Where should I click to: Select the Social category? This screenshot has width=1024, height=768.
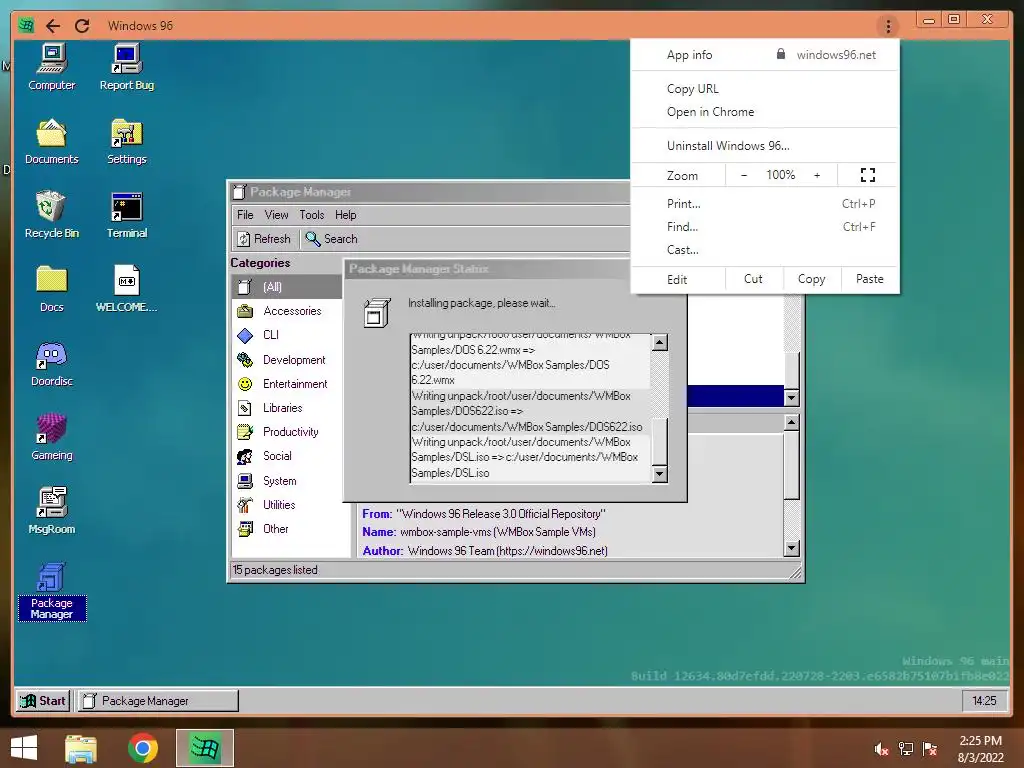point(286,456)
